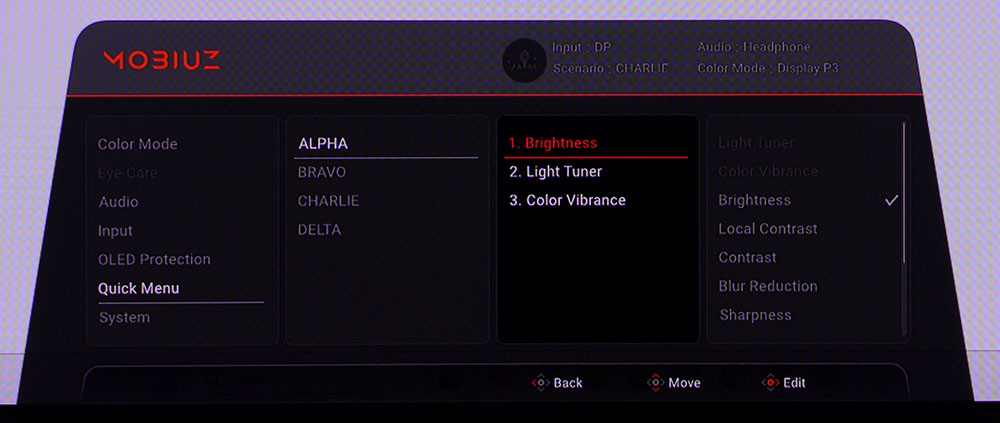Screen dimensions: 1000x423
Task: Open the Color Mode menu
Action: click(x=138, y=144)
